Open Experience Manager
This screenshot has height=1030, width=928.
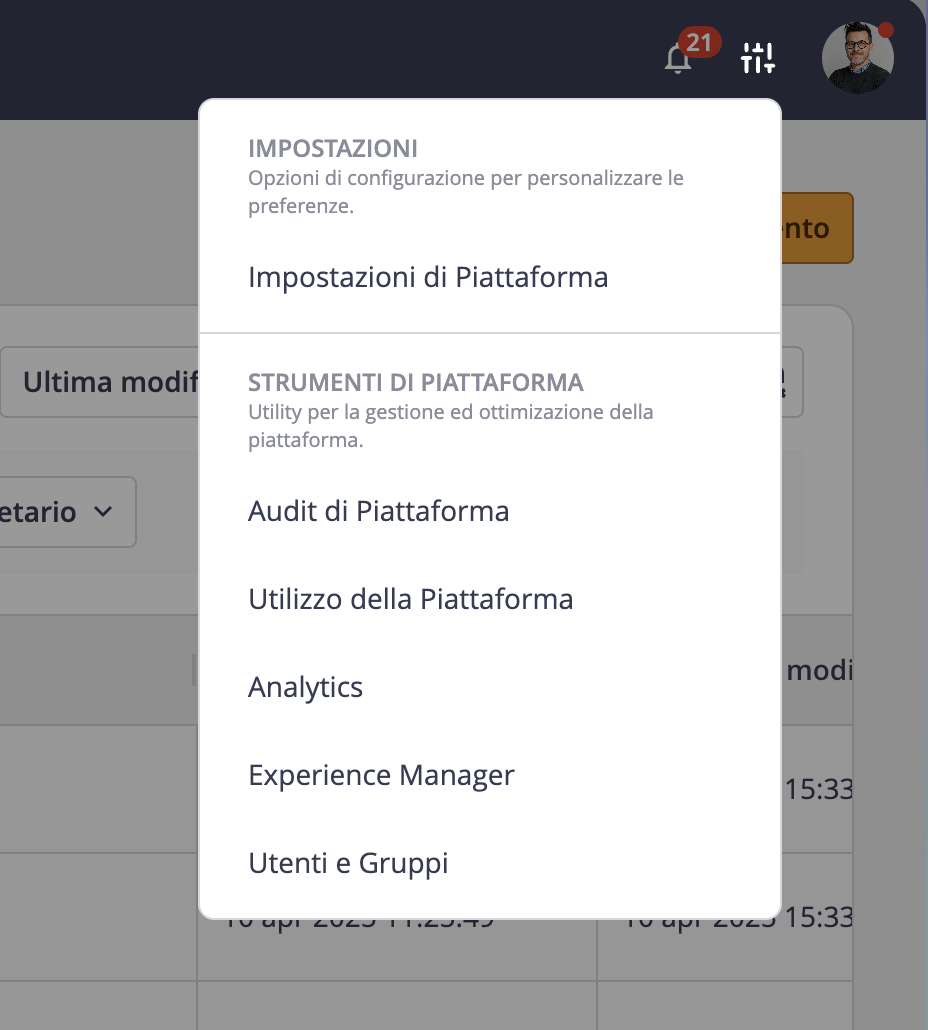381,775
